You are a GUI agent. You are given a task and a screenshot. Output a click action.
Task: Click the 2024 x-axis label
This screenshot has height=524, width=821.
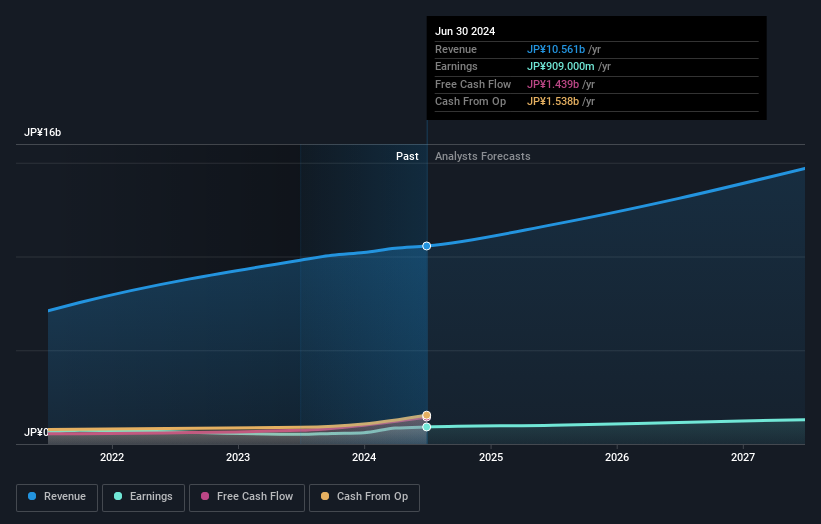coord(364,458)
